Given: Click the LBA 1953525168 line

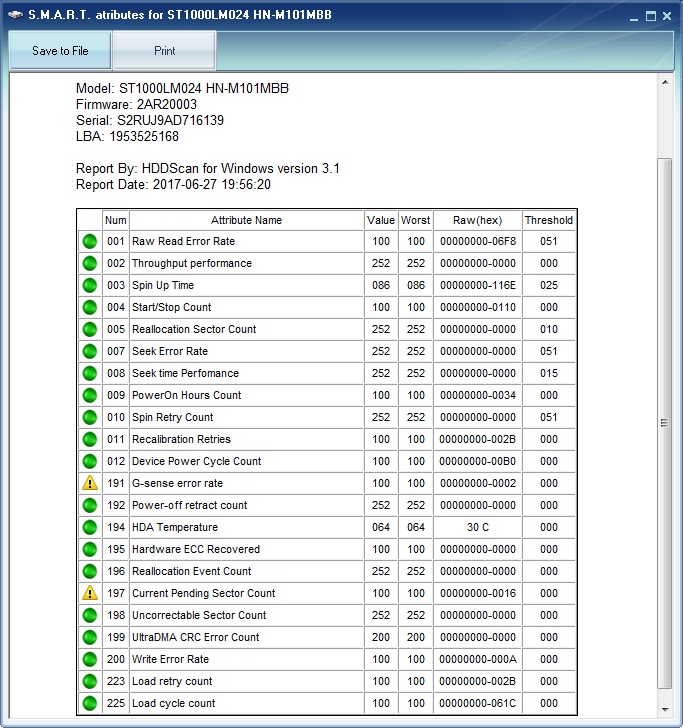Looking at the screenshot, I should tap(127, 136).
